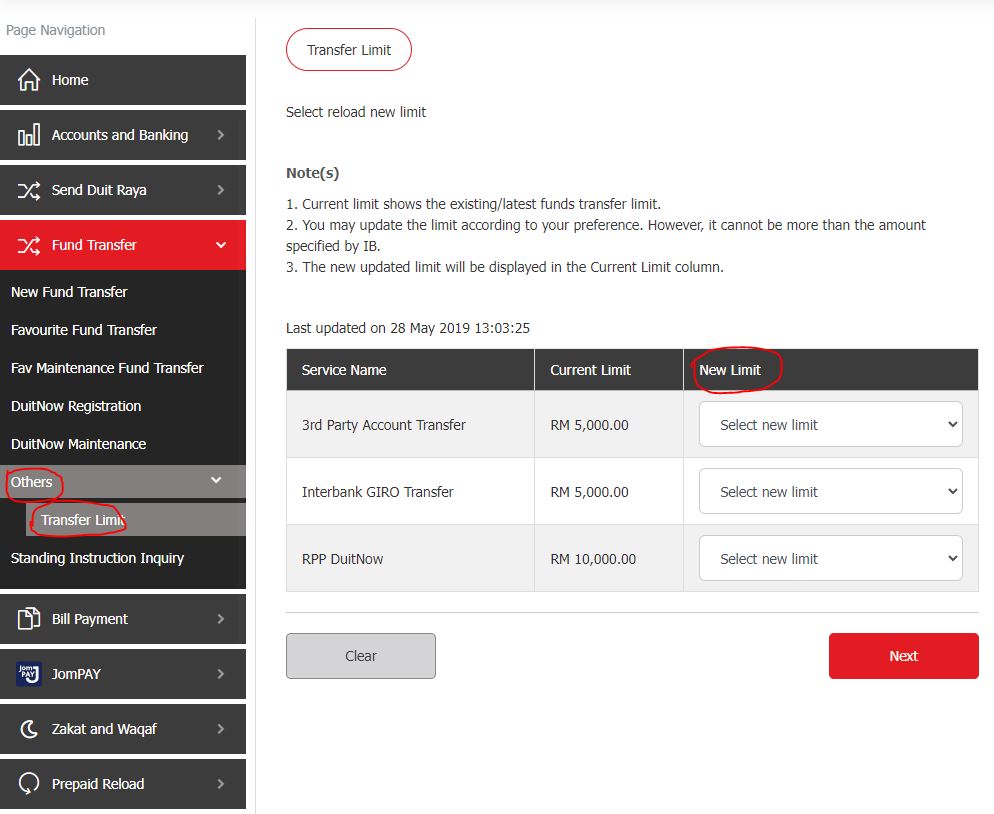Screen dimensions: 994x814
Task: Open new limit dropdown for Interbank GIRO Transfer
Action: pos(830,492)
